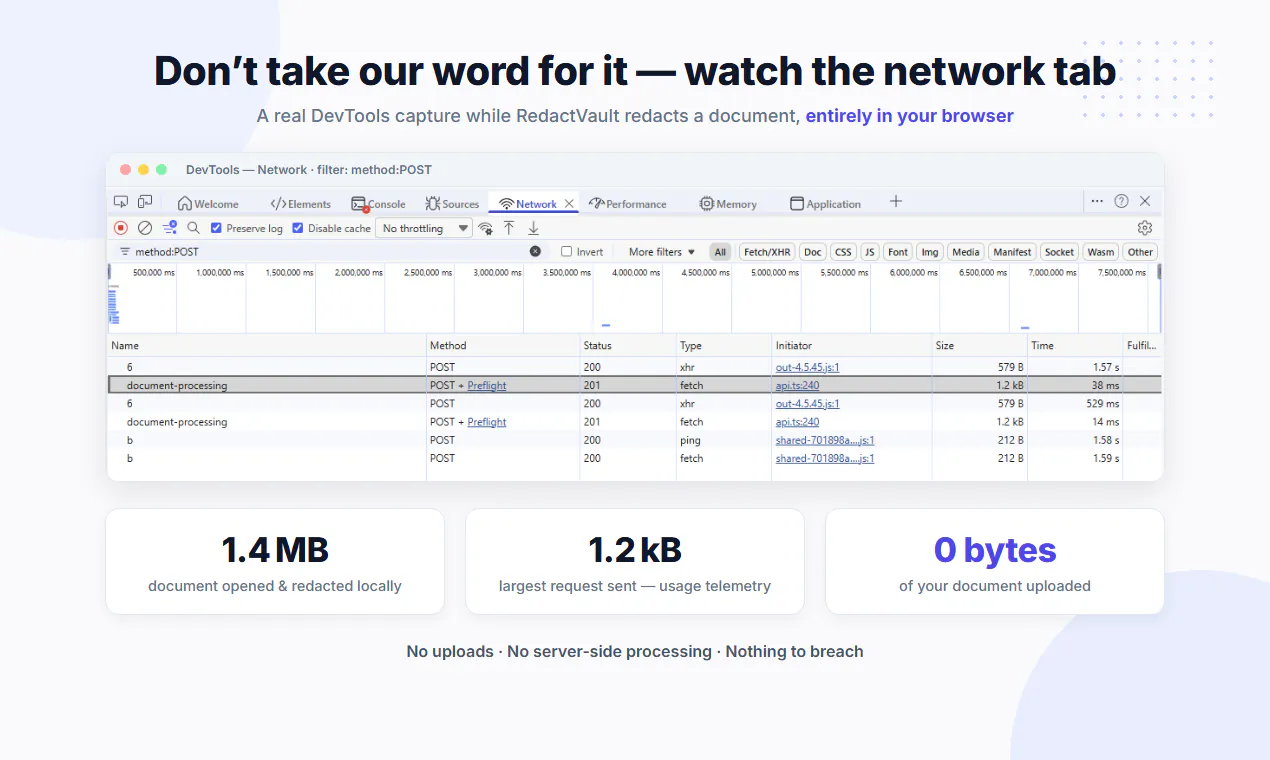Viewport: 1270px width, 760px height.
Task: Sort by the Name column header
Action: pyautogui.click(x=267, y=345)
